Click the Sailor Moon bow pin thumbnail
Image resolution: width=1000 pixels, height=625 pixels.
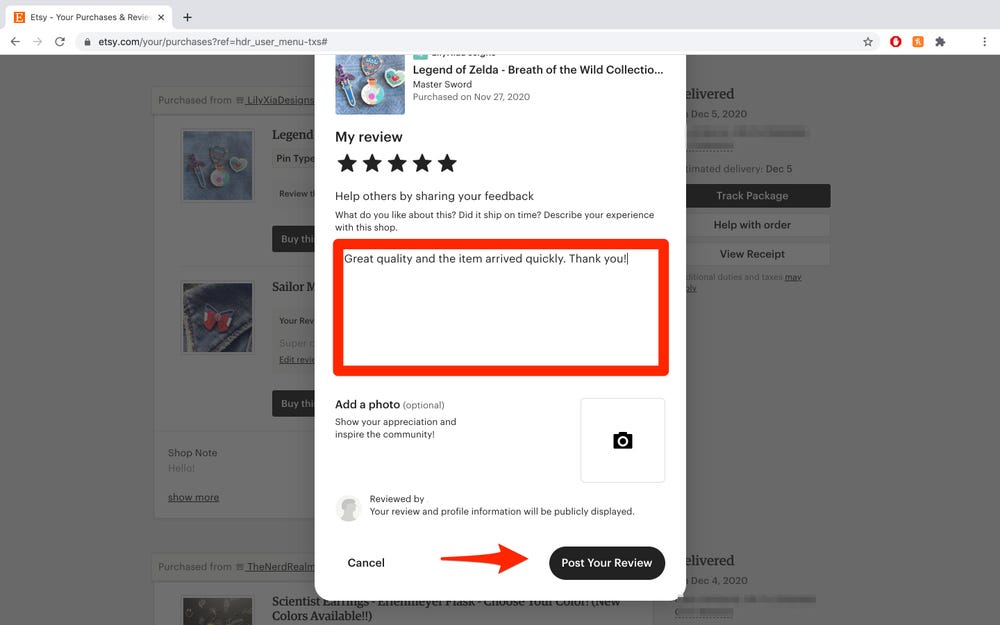click(217, 318)
